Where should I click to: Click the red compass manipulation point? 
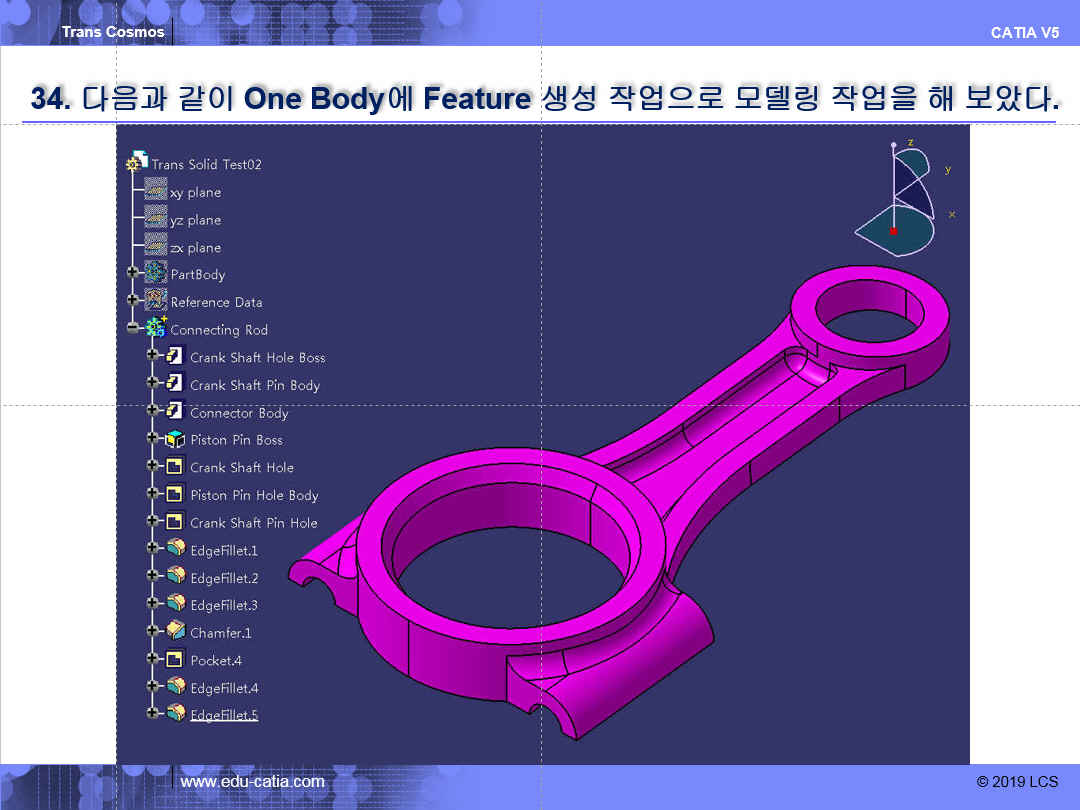pos(893,231)
